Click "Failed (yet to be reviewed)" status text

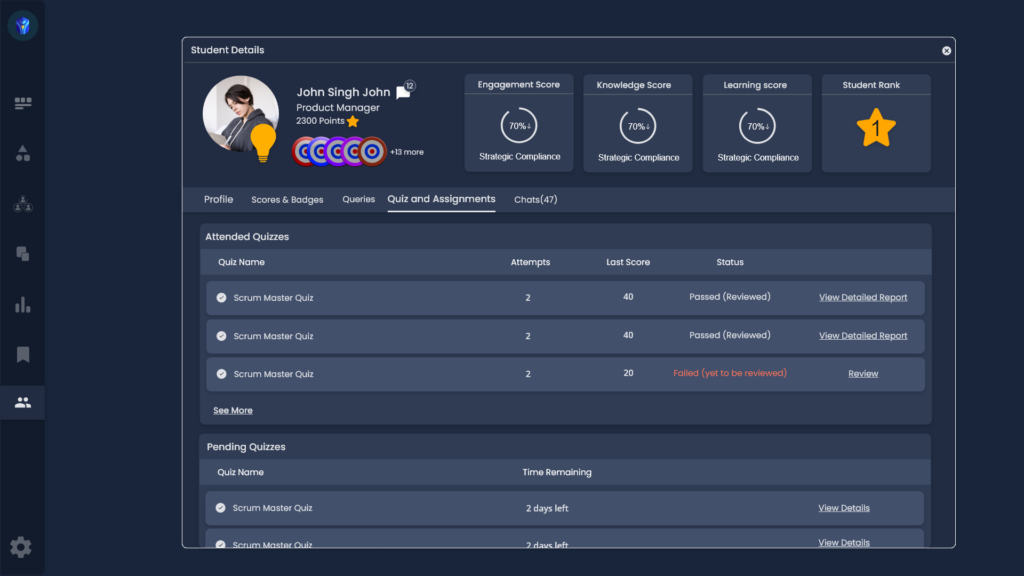[730, 373]
